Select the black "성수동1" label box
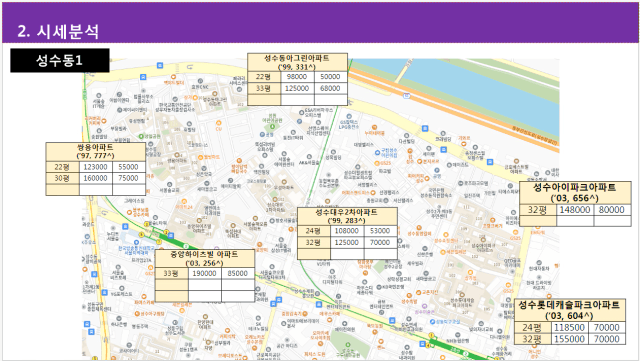Image resolution: width=640 pixels, height=361 pixels. 60,60
